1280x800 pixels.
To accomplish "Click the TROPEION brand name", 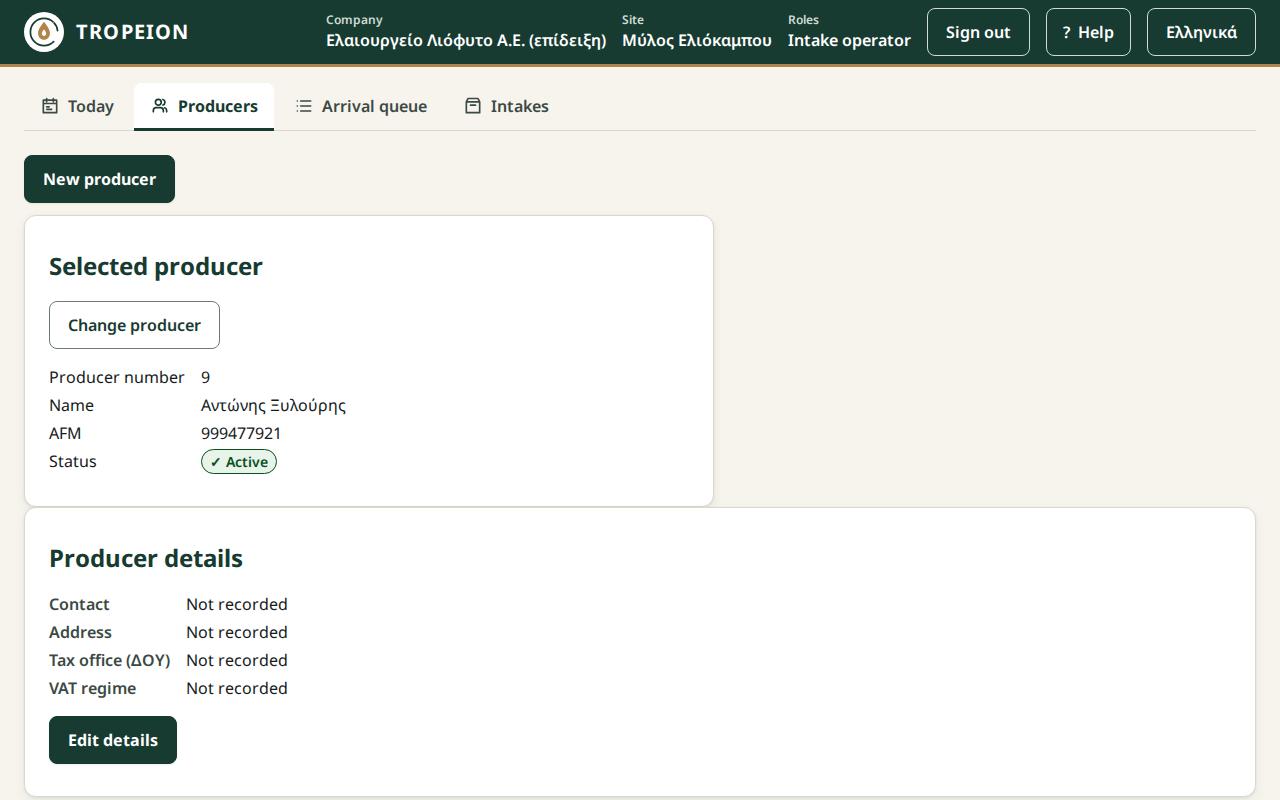I will tap(132, 32).
